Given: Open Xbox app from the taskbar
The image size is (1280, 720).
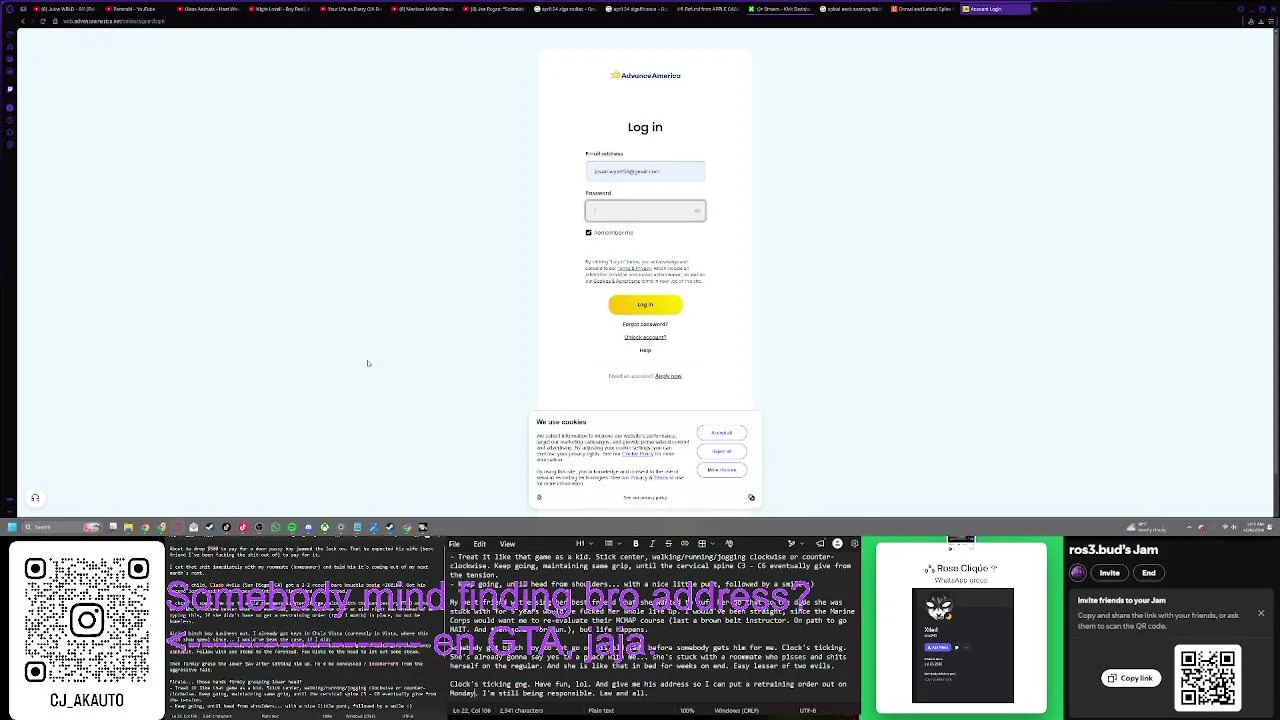Looking at the screenshot, I should (324, 527).
